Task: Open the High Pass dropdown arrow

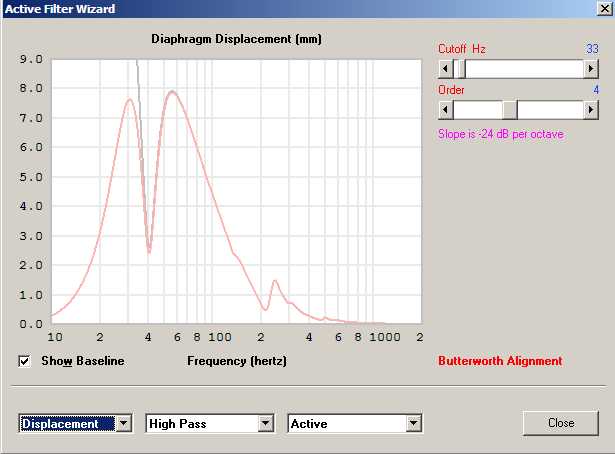Action: pyautogui.click(x=266, y=423)
